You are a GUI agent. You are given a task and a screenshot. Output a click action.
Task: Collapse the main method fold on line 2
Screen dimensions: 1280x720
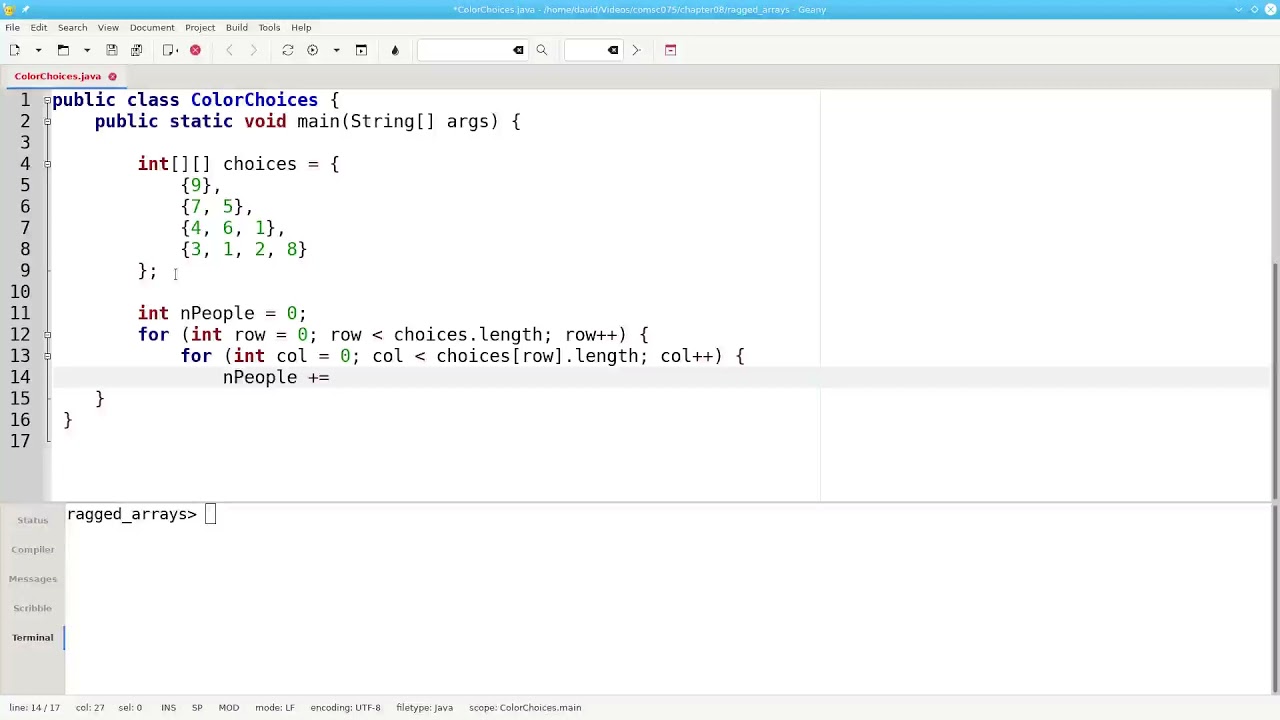(x=47, y=121)
